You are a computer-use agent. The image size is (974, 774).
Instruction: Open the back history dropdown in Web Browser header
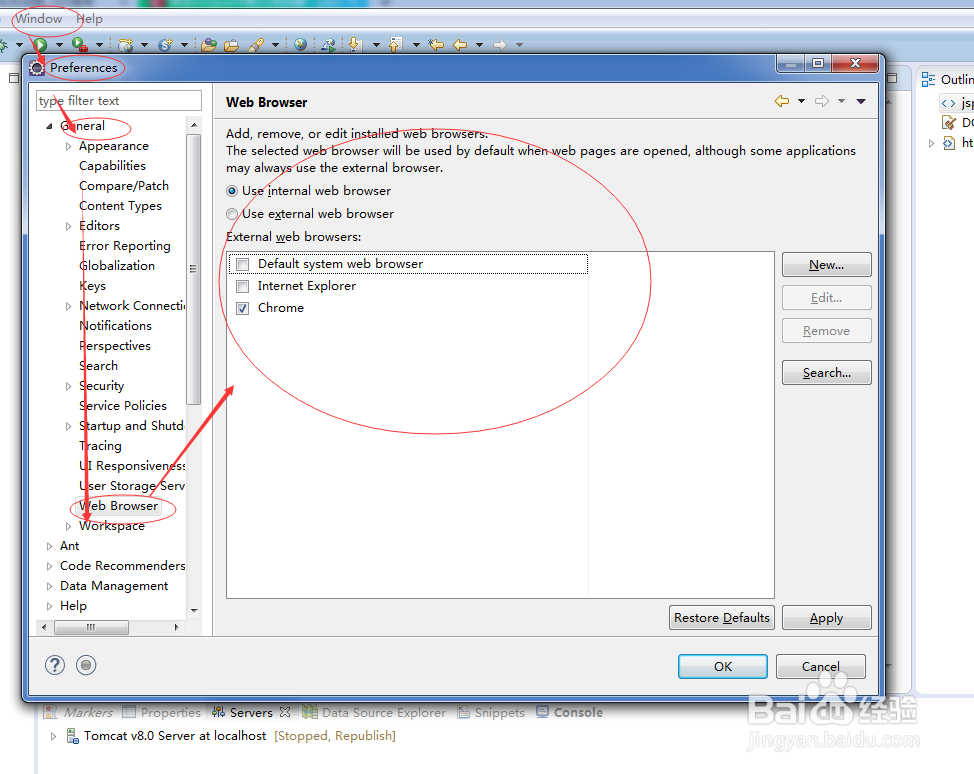click(801, 101)
